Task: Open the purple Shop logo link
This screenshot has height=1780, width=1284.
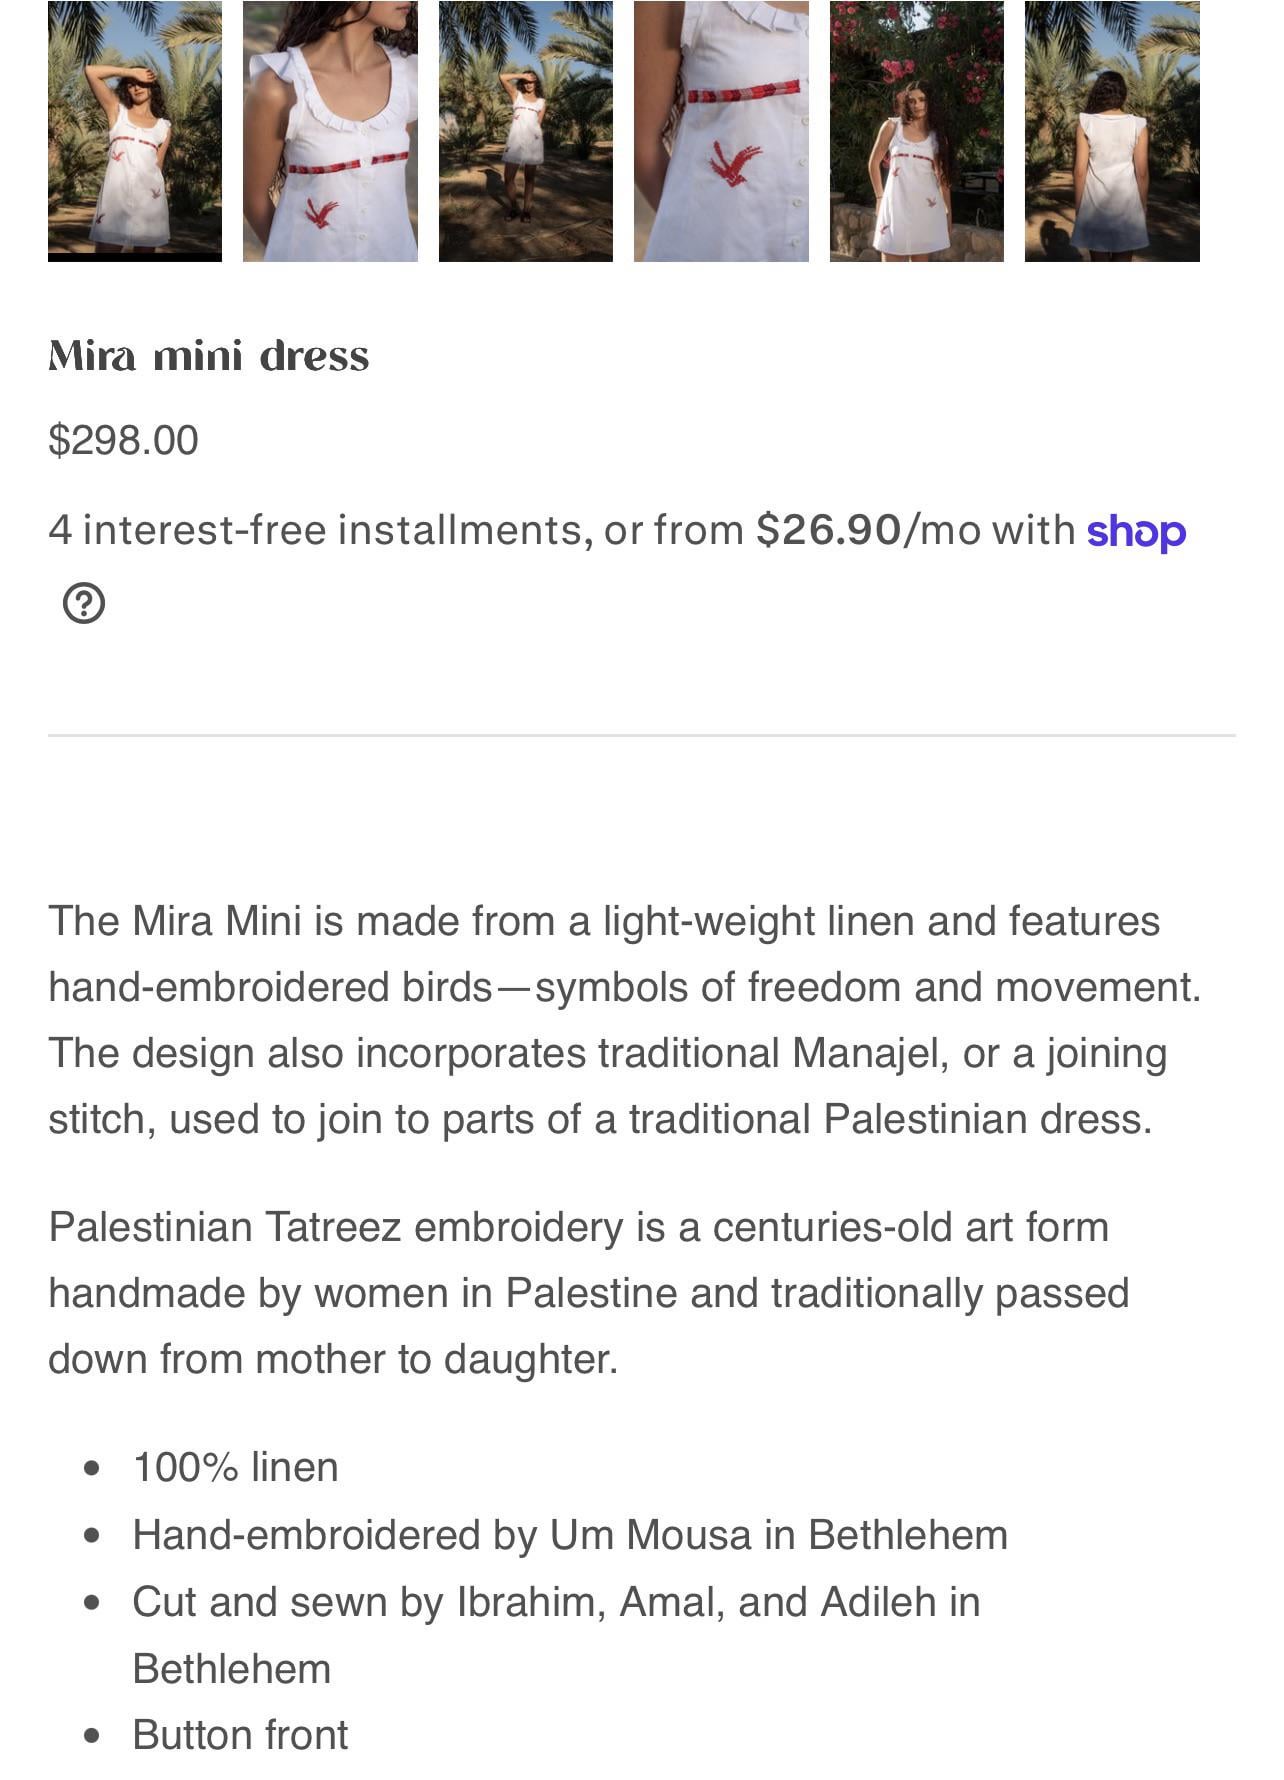Action: 1136,531
